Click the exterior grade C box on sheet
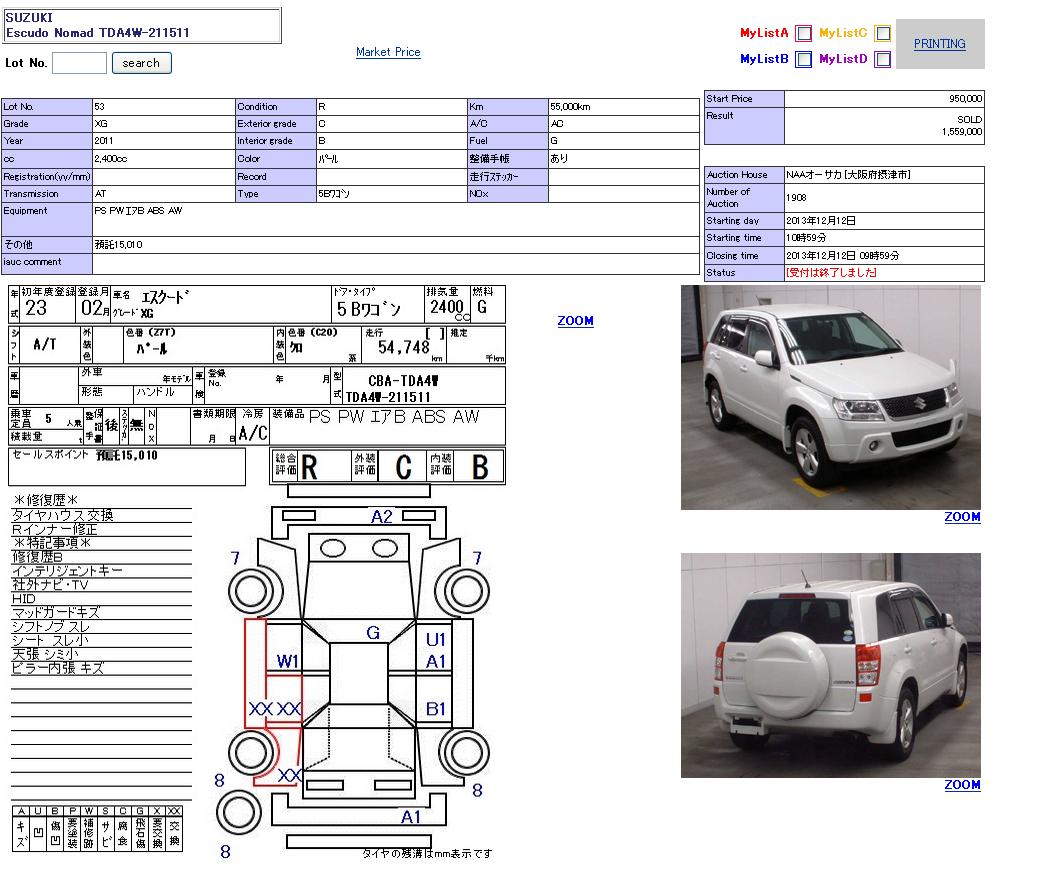 (403, 467)
